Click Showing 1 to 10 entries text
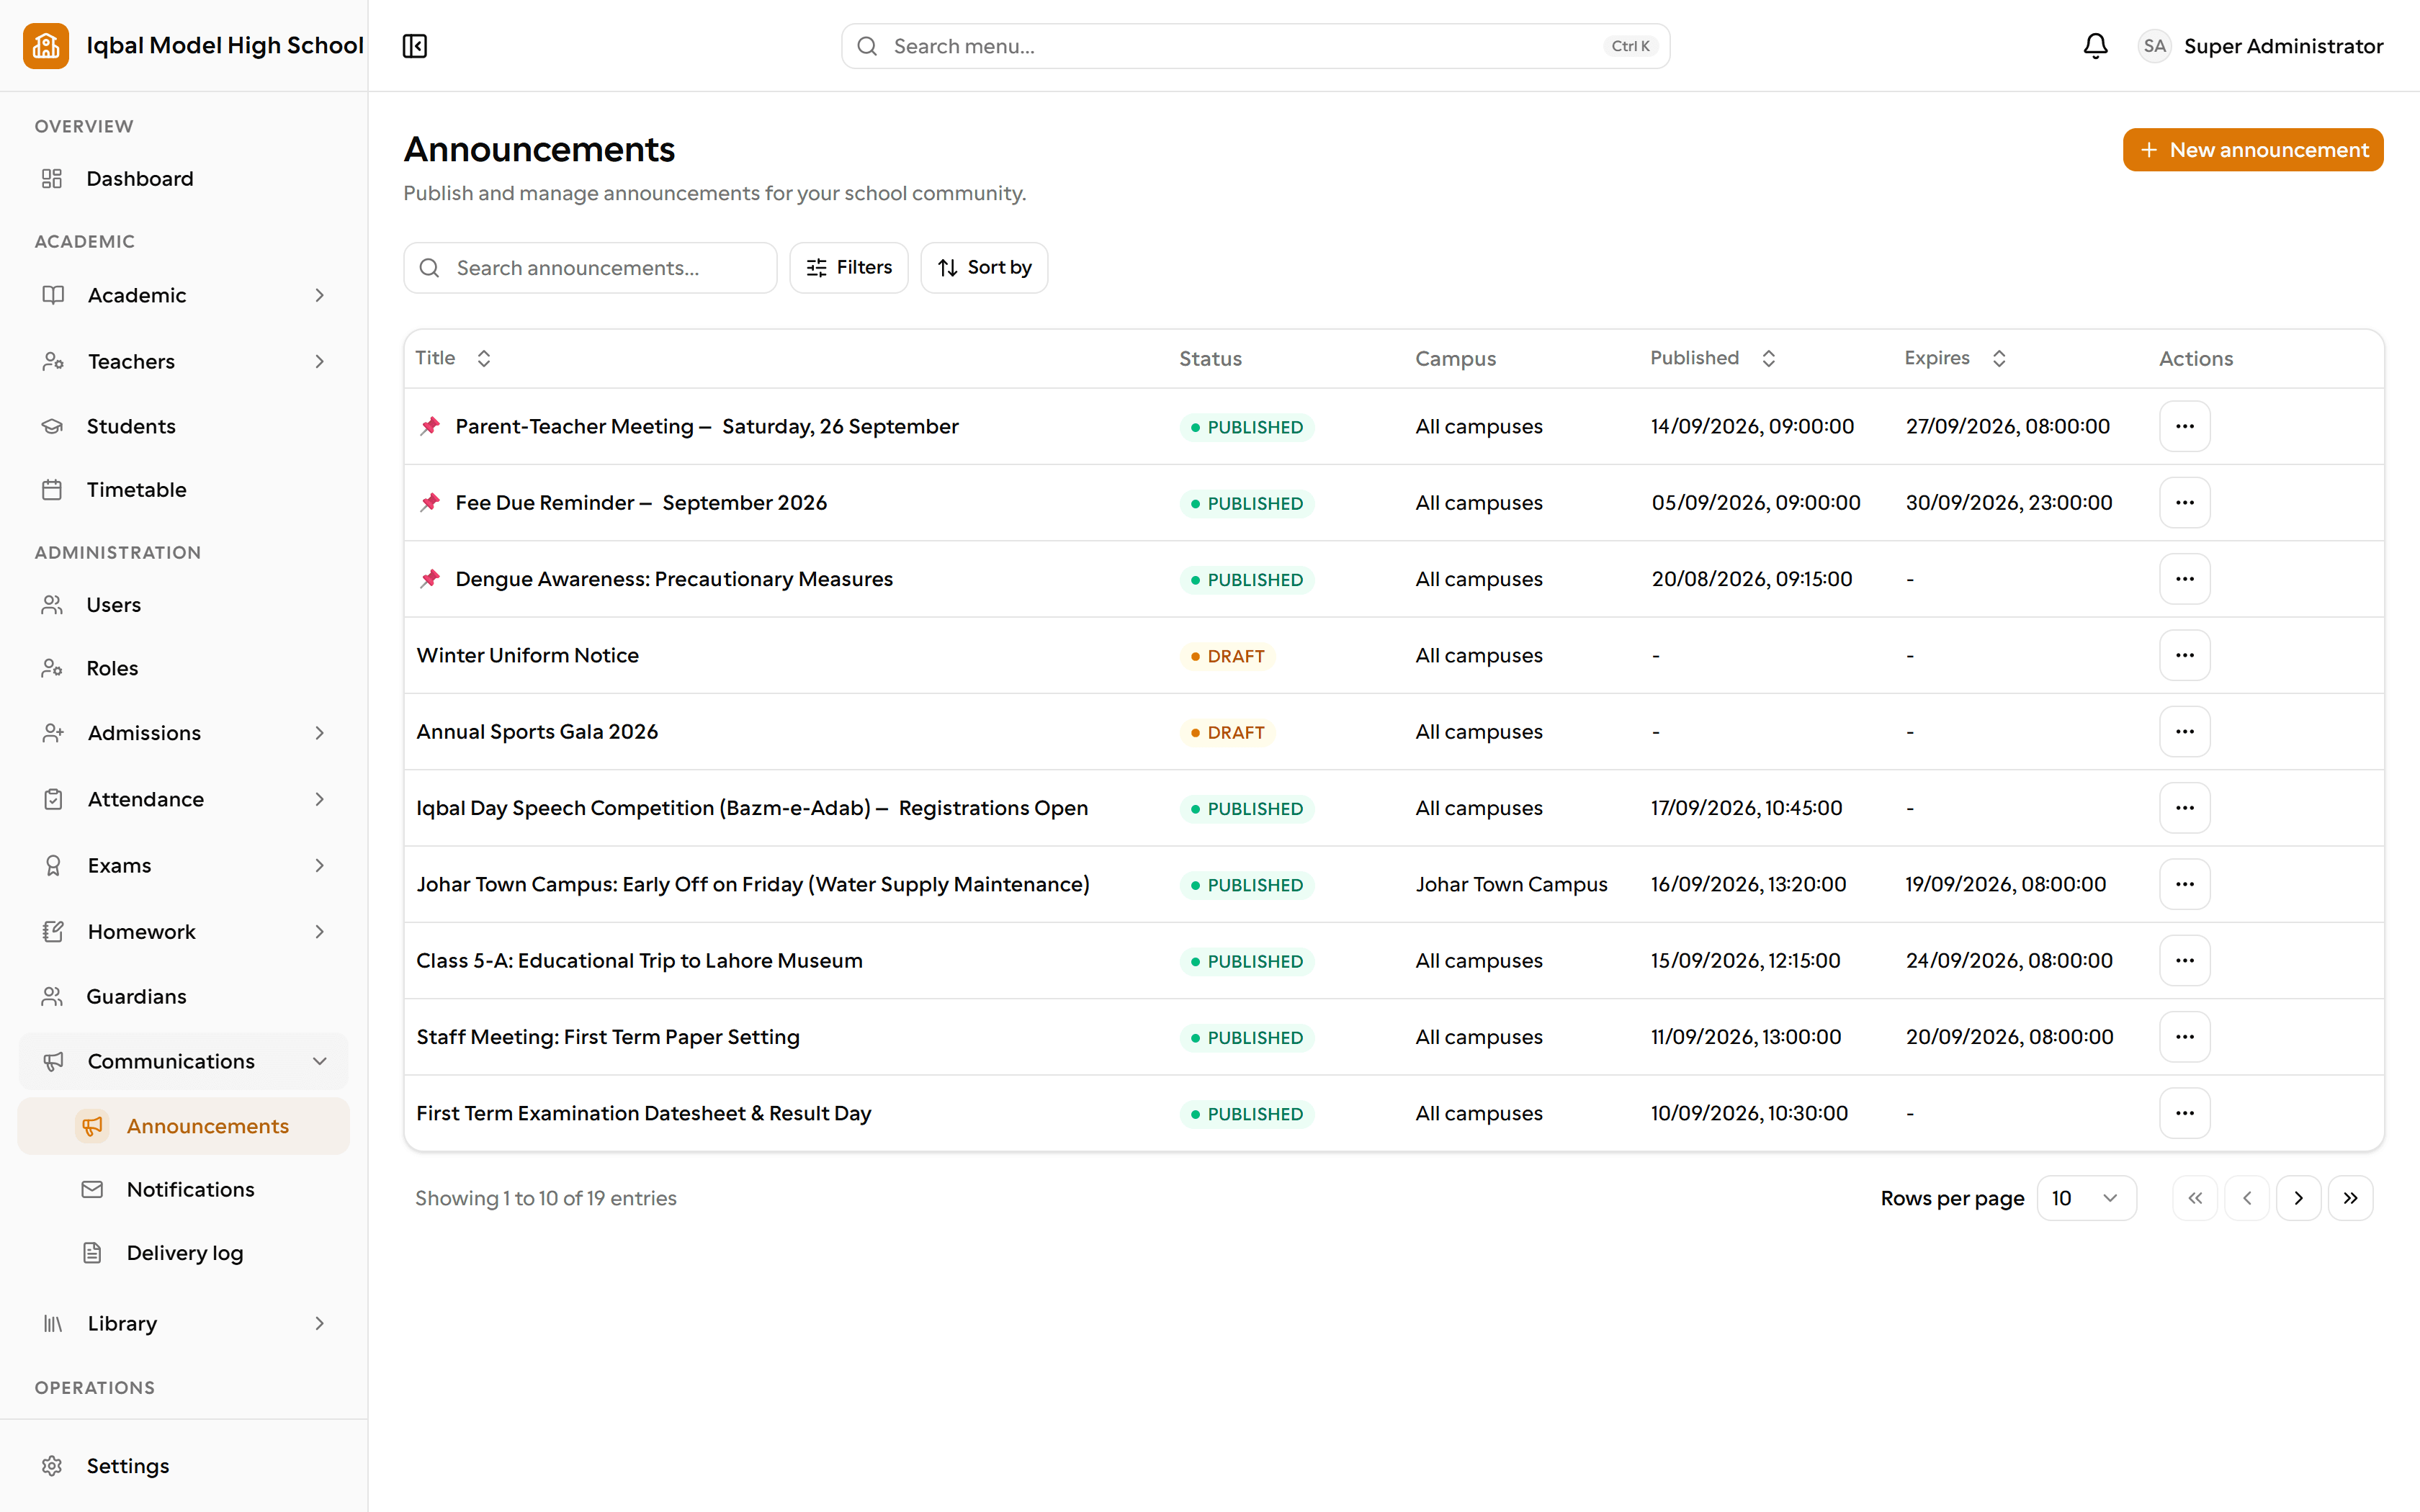This screenshot has height=1512, width=2420. 546,1198
